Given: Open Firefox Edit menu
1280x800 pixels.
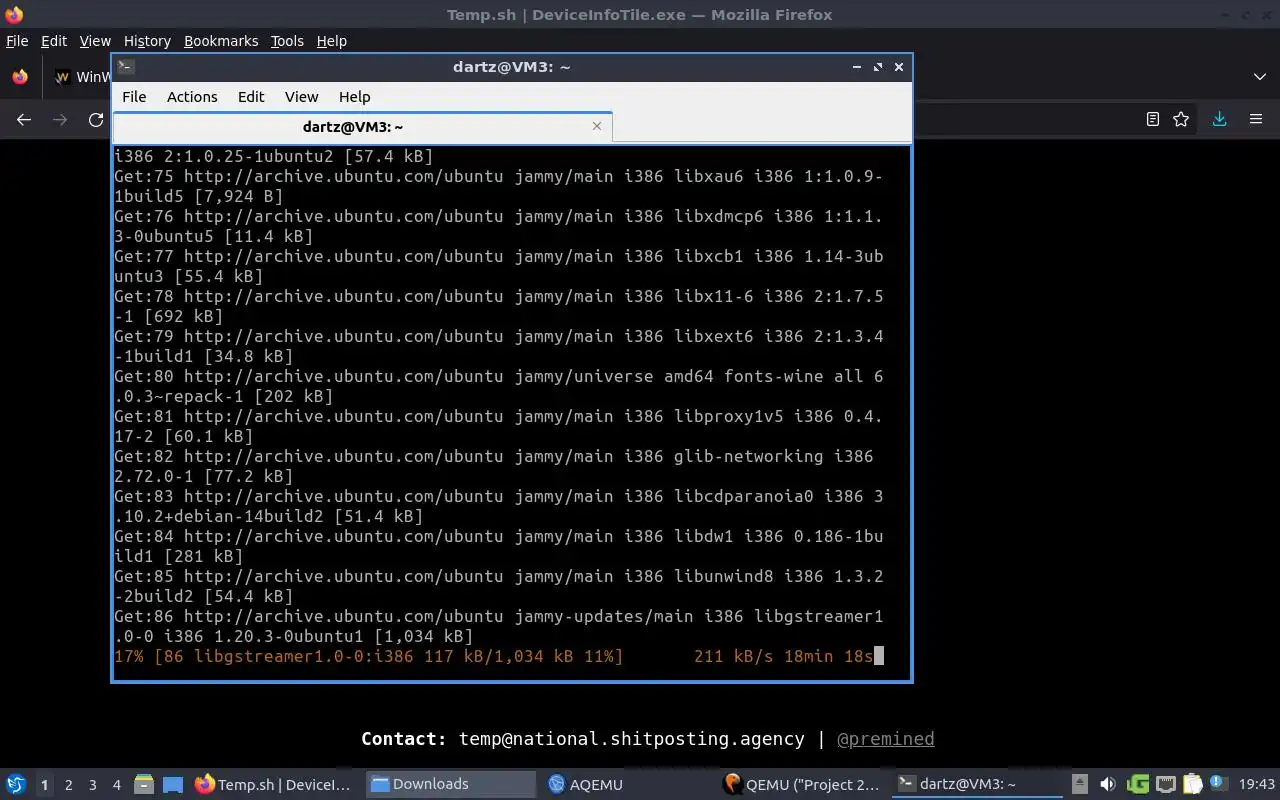Looking at the screenshot, I should coord(54,41).
